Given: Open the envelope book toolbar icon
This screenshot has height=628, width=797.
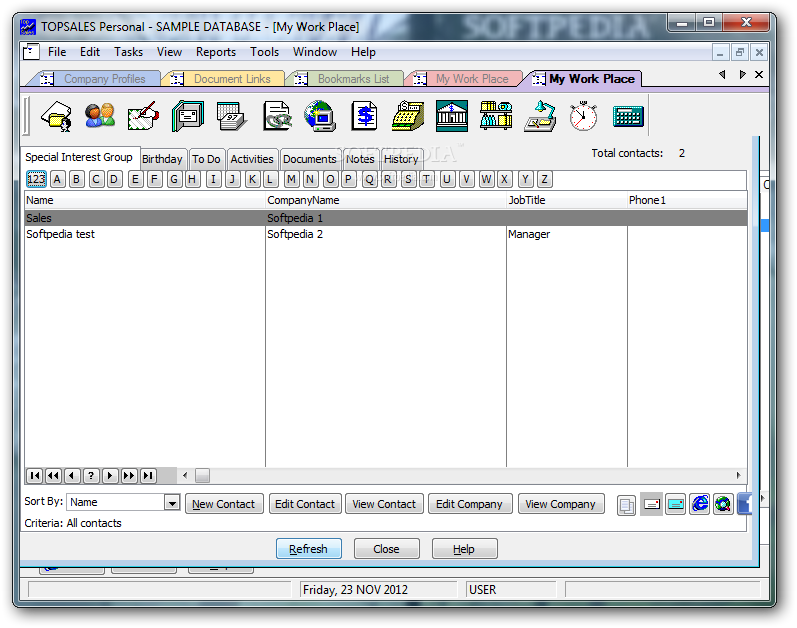Looking at the screenshot, I should coord(188,116).
